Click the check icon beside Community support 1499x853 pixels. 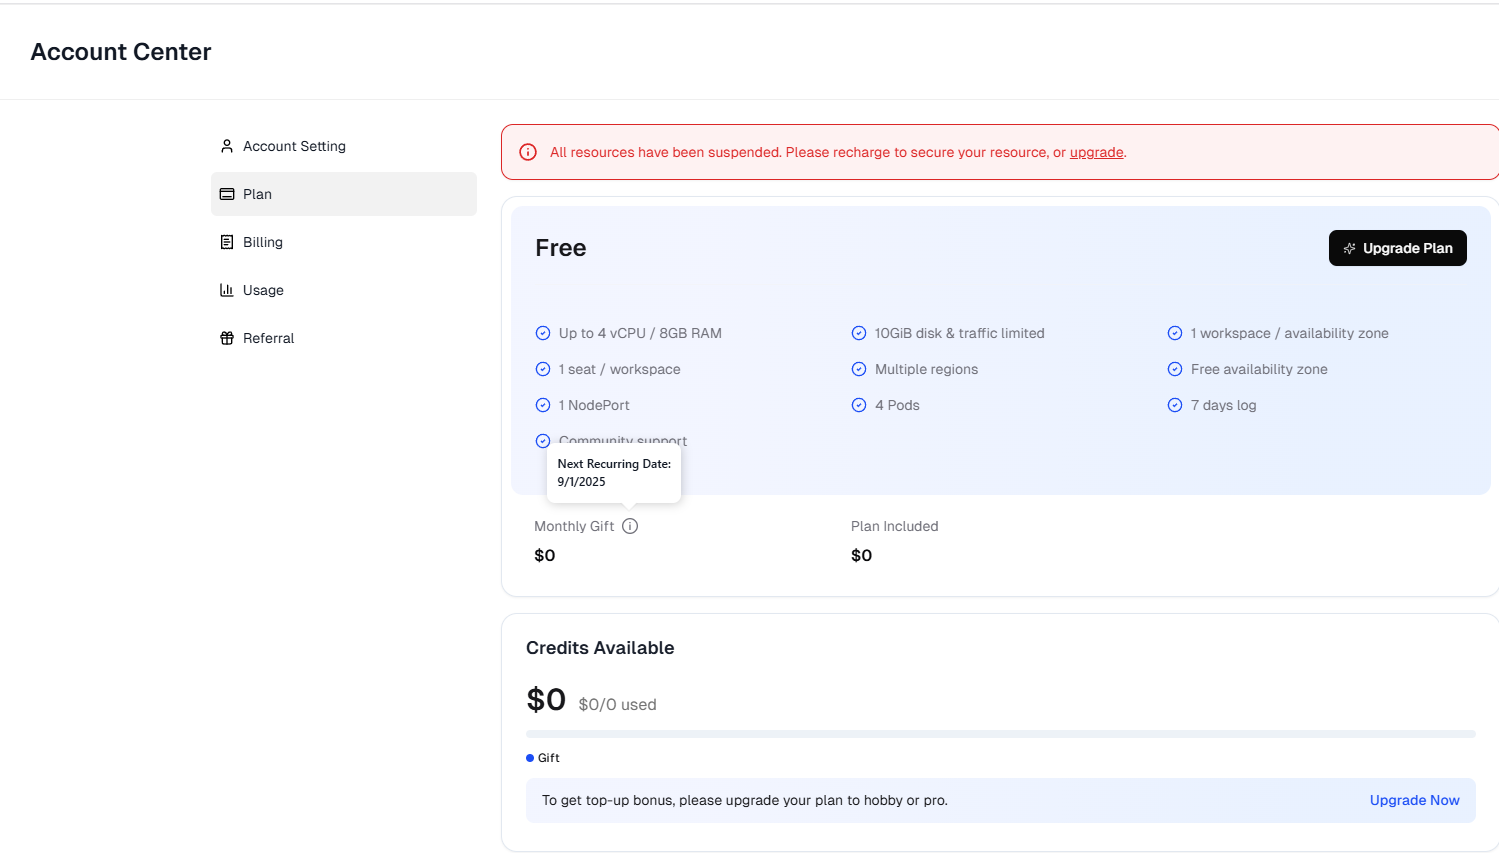pos(543,441)
